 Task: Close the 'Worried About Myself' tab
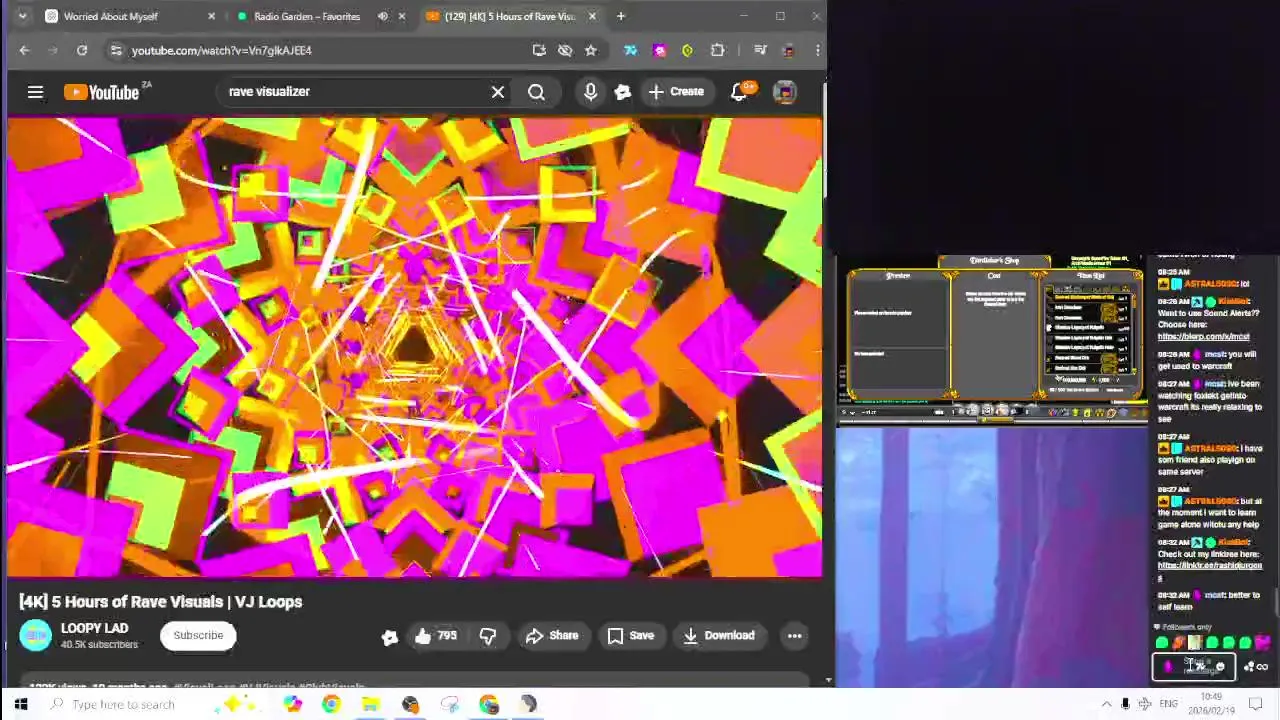[211, 16]
